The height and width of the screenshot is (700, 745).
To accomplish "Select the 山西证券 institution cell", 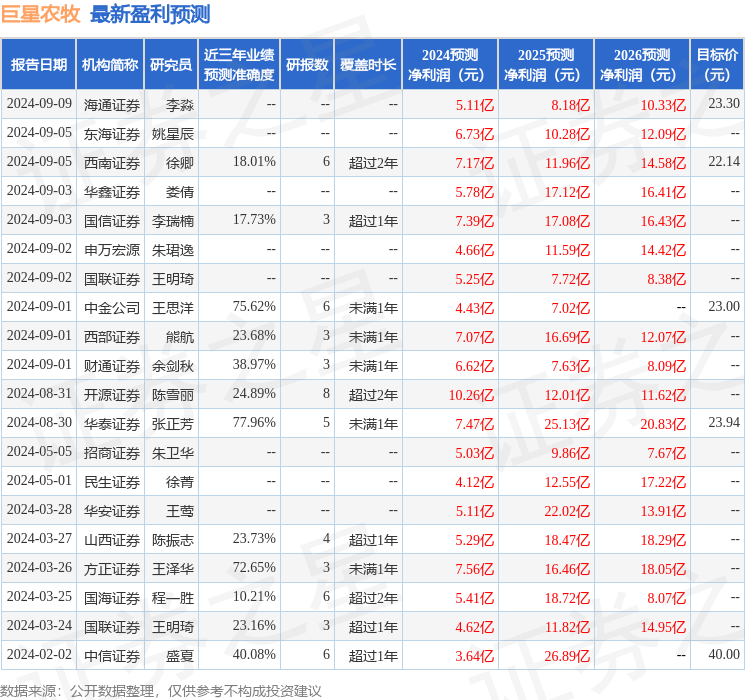I will 112,540.
